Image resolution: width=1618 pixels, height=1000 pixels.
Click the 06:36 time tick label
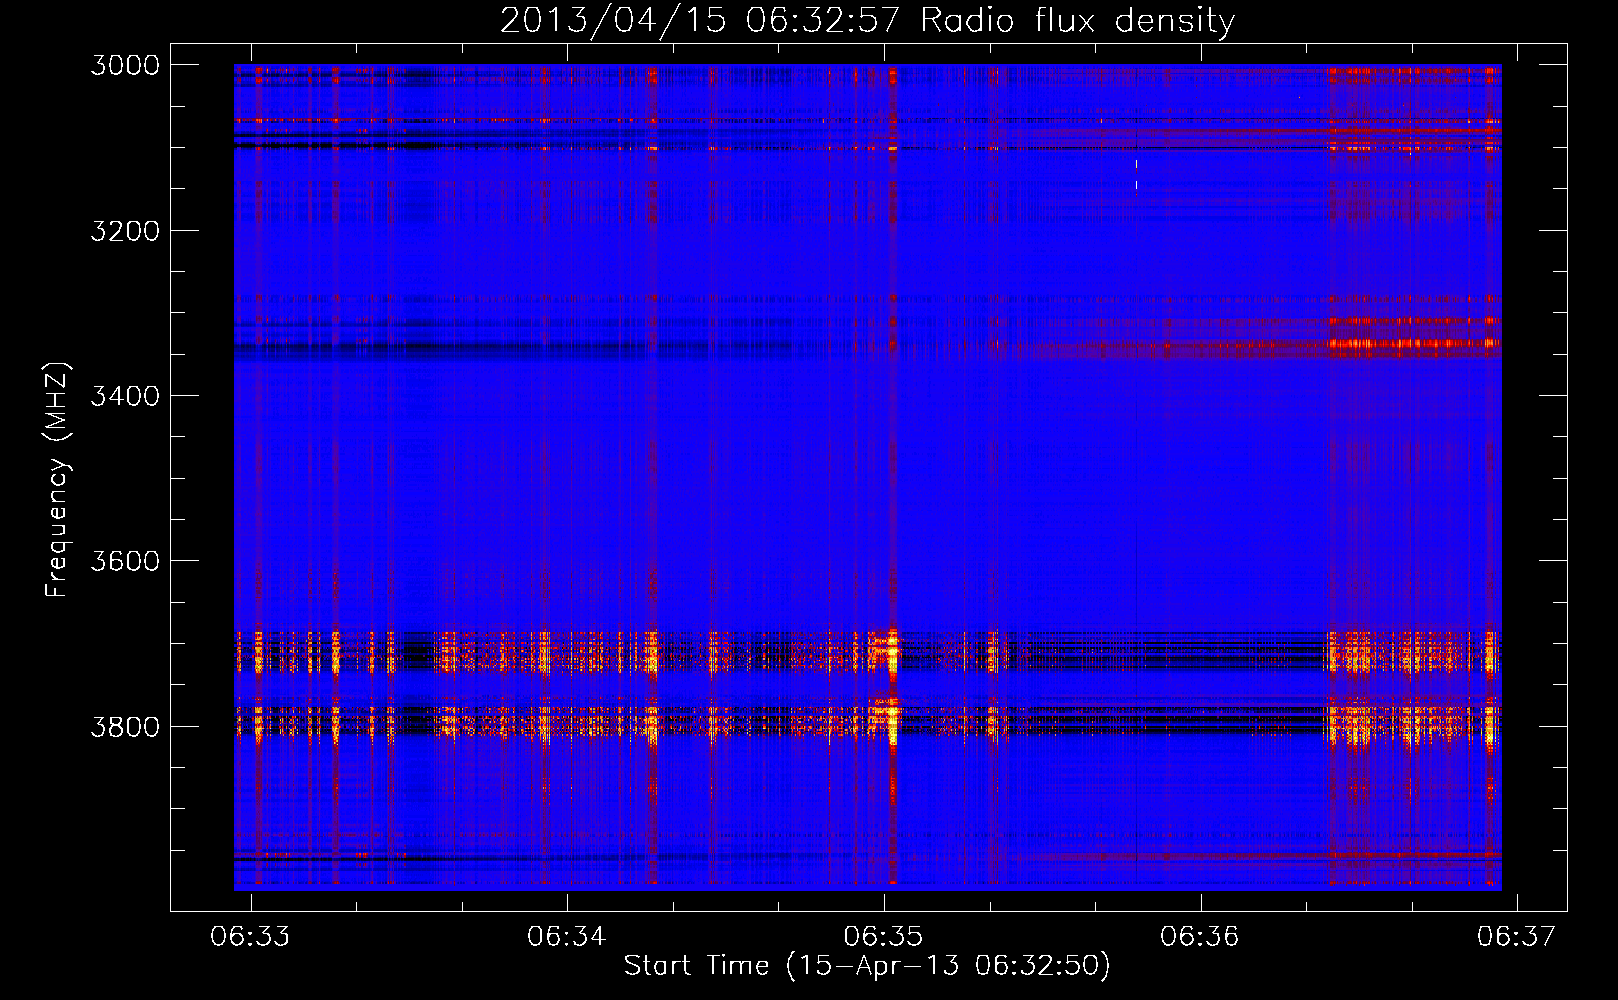(x=1200, y=936)
